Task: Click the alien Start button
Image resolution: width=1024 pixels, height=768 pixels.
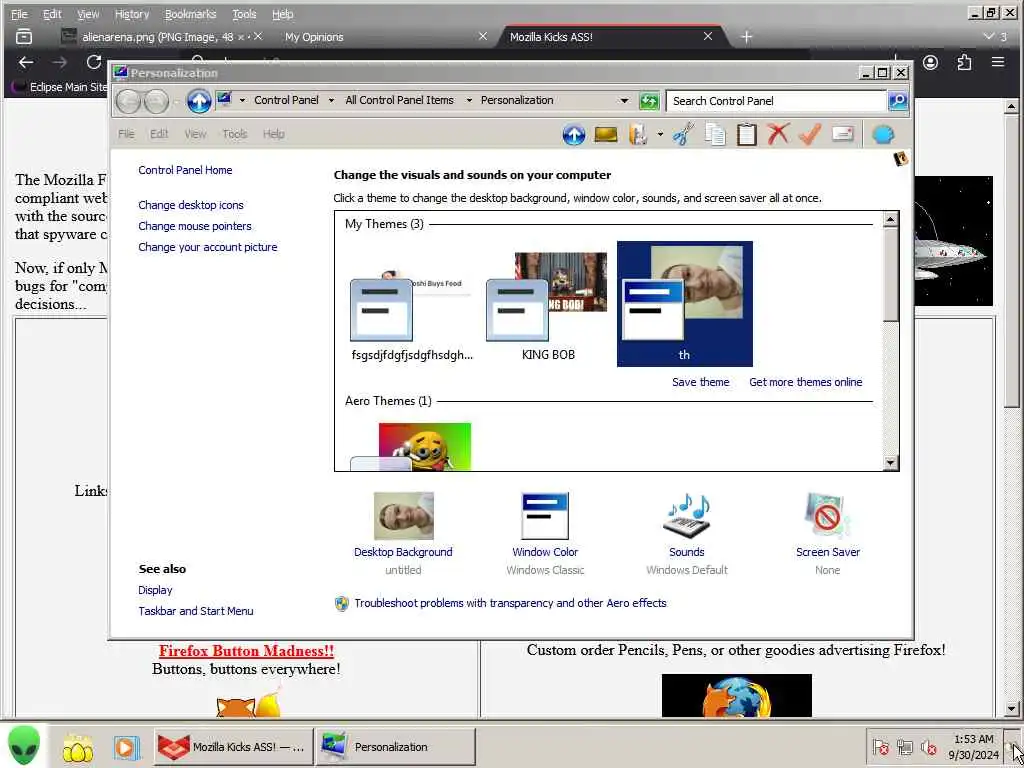Action: (x=24, y=746)
